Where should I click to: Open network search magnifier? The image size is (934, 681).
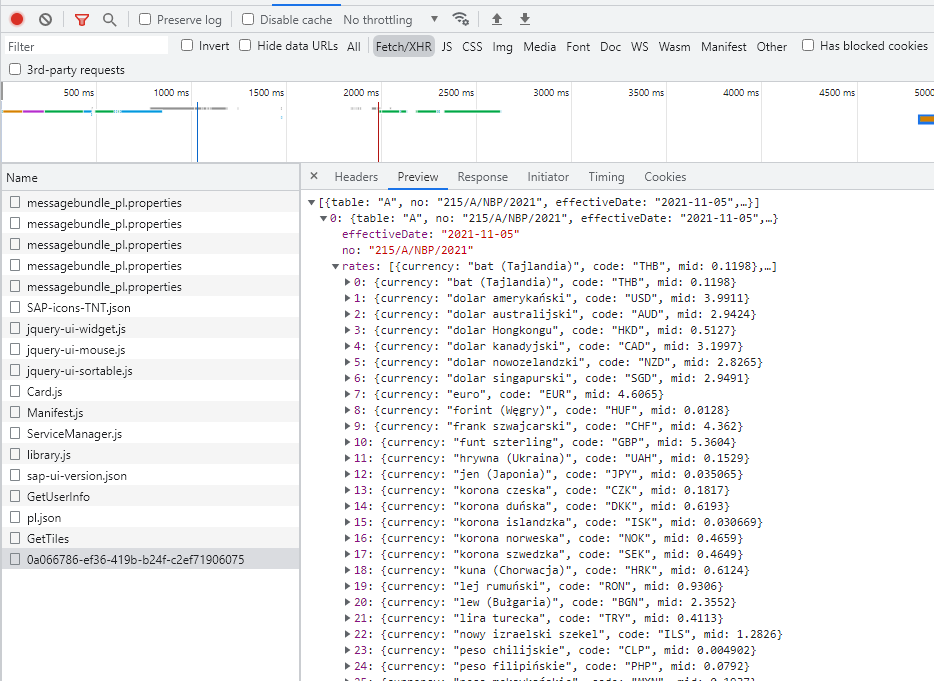[110, 20]
